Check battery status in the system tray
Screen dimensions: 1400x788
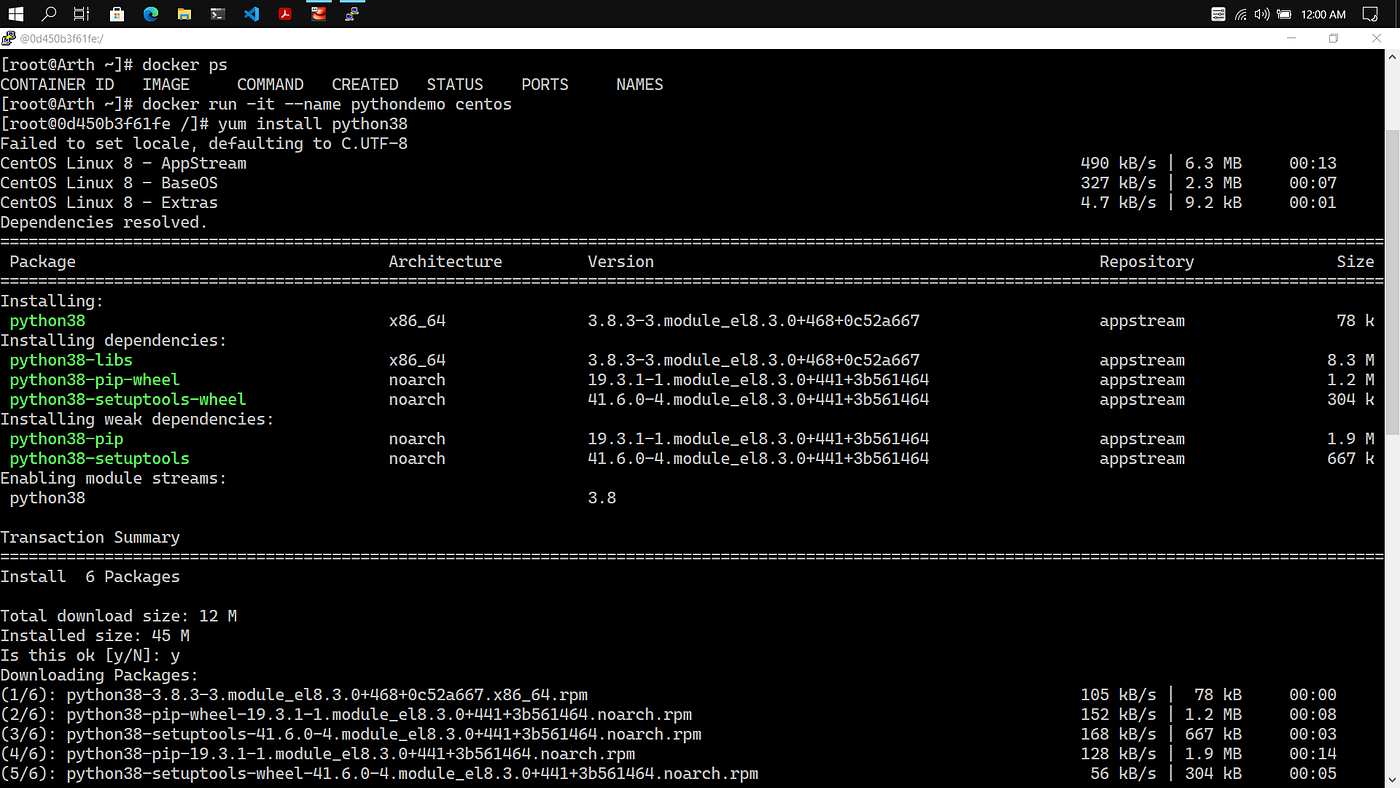click(1284, 14)
